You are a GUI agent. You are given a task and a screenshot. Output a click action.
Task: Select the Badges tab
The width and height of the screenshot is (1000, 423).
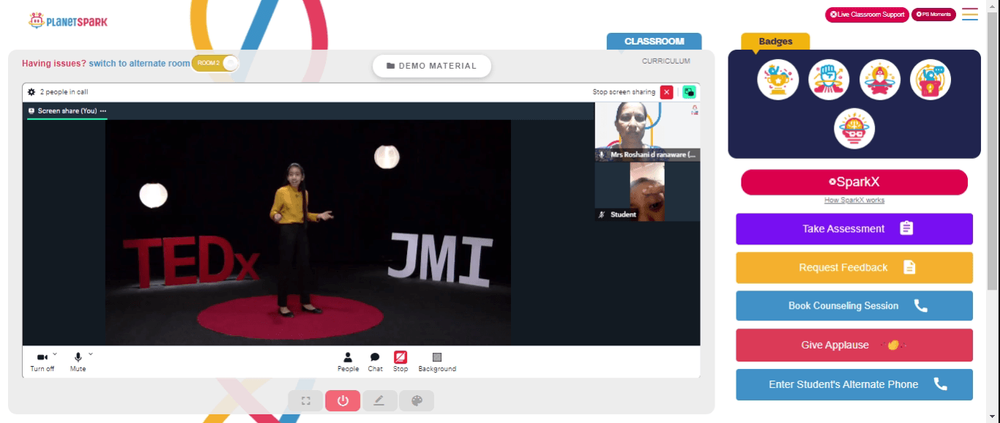point(776,41)
